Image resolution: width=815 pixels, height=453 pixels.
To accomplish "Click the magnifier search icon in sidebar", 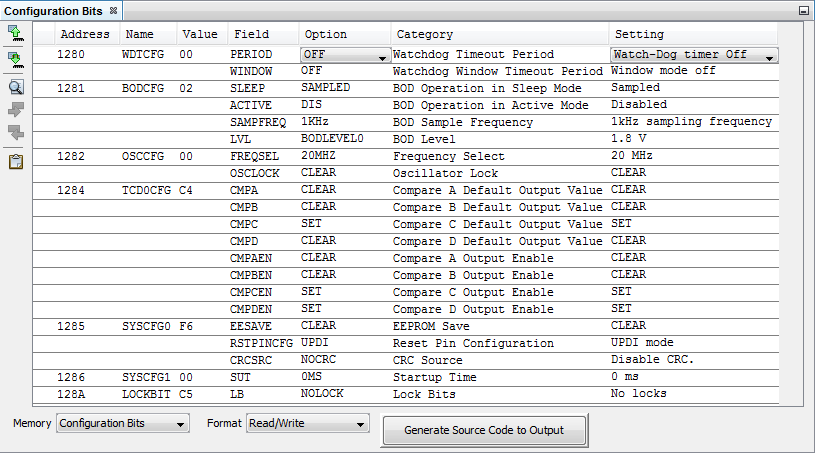I will point(15,86).
